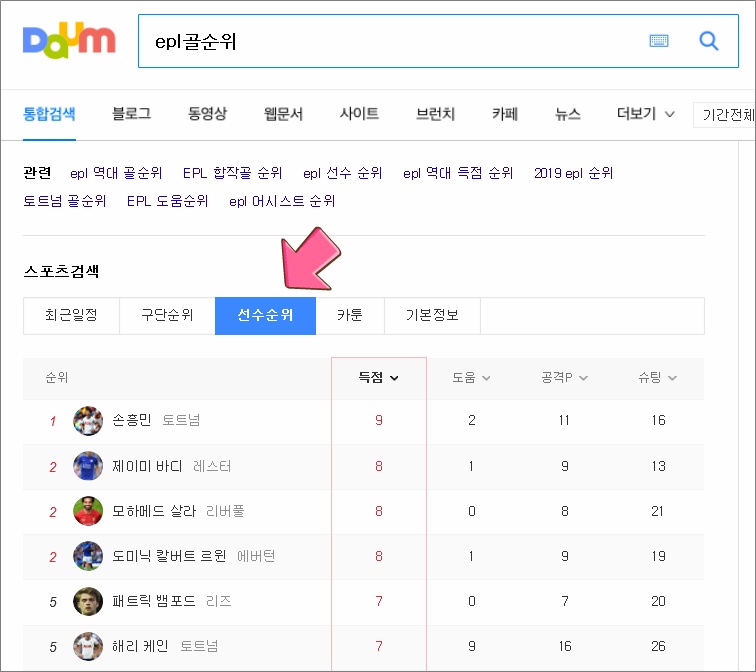The height and width of the screenshot is (672, 756).
Task: Open player name 모하메드 살라
Action: click(154, 511)
